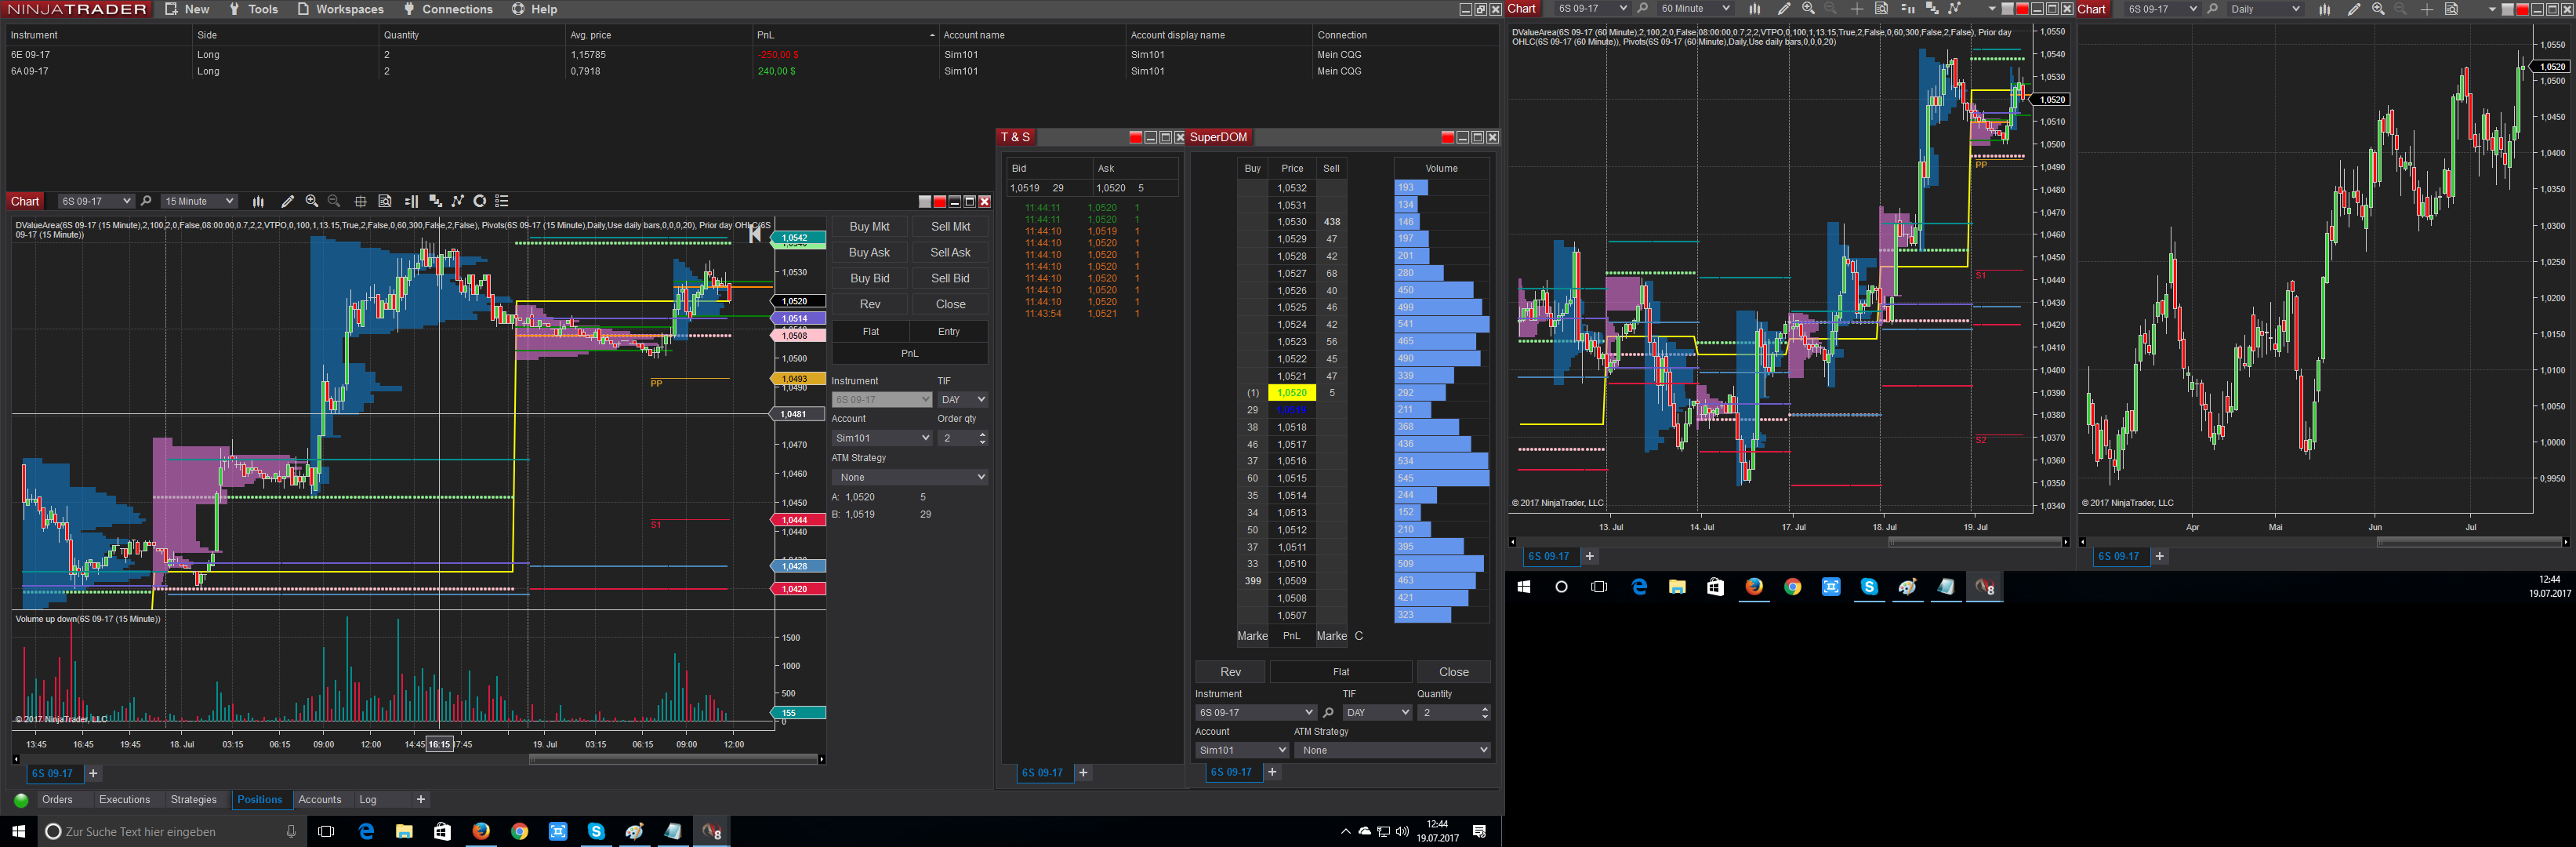Reload data with the 15 Minute chart refresh icon
The width and height of the screenshot is (2576, 847).
click(480, 201)
